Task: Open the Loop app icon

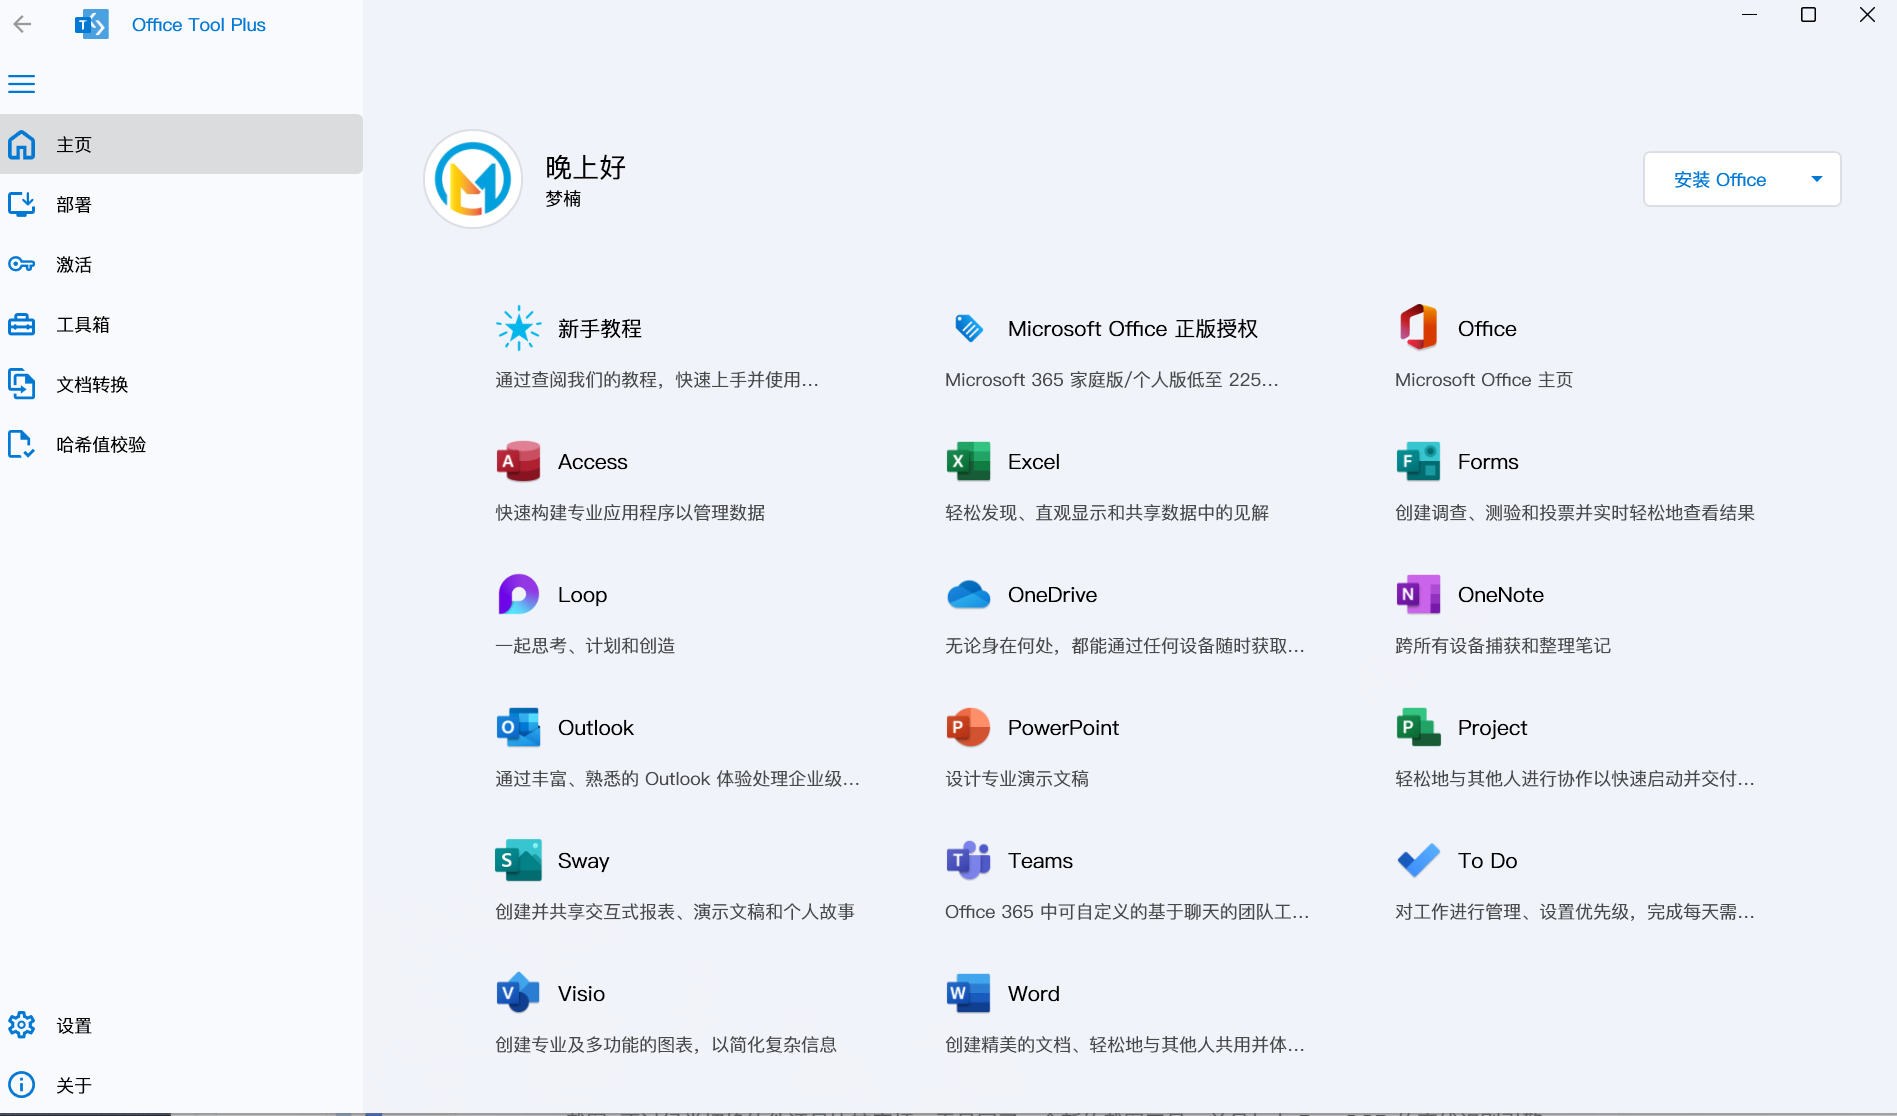Action: [518, 594]
